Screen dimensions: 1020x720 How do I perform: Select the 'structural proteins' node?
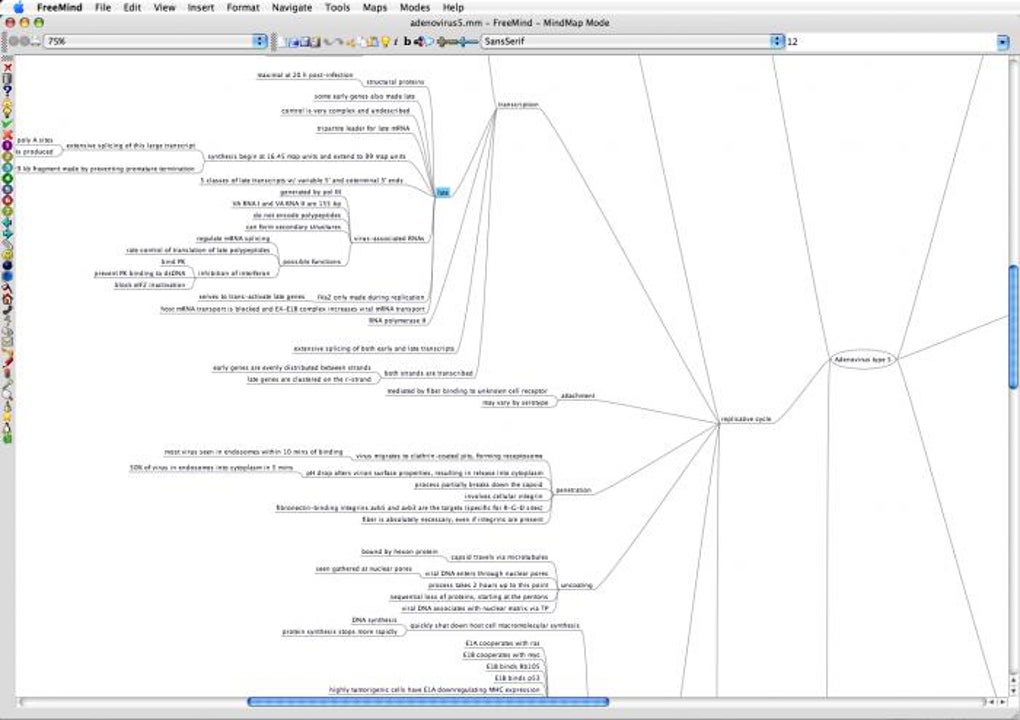click(x=395, y=82)
